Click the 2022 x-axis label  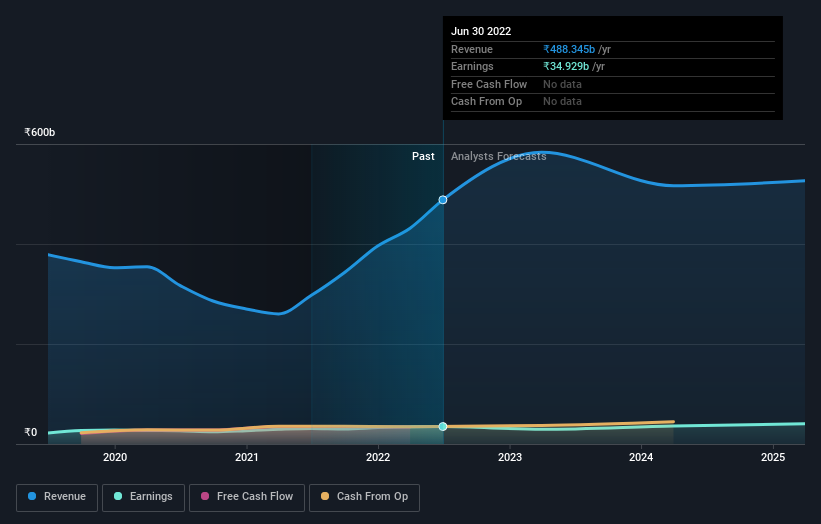click(x=378, y=458)
